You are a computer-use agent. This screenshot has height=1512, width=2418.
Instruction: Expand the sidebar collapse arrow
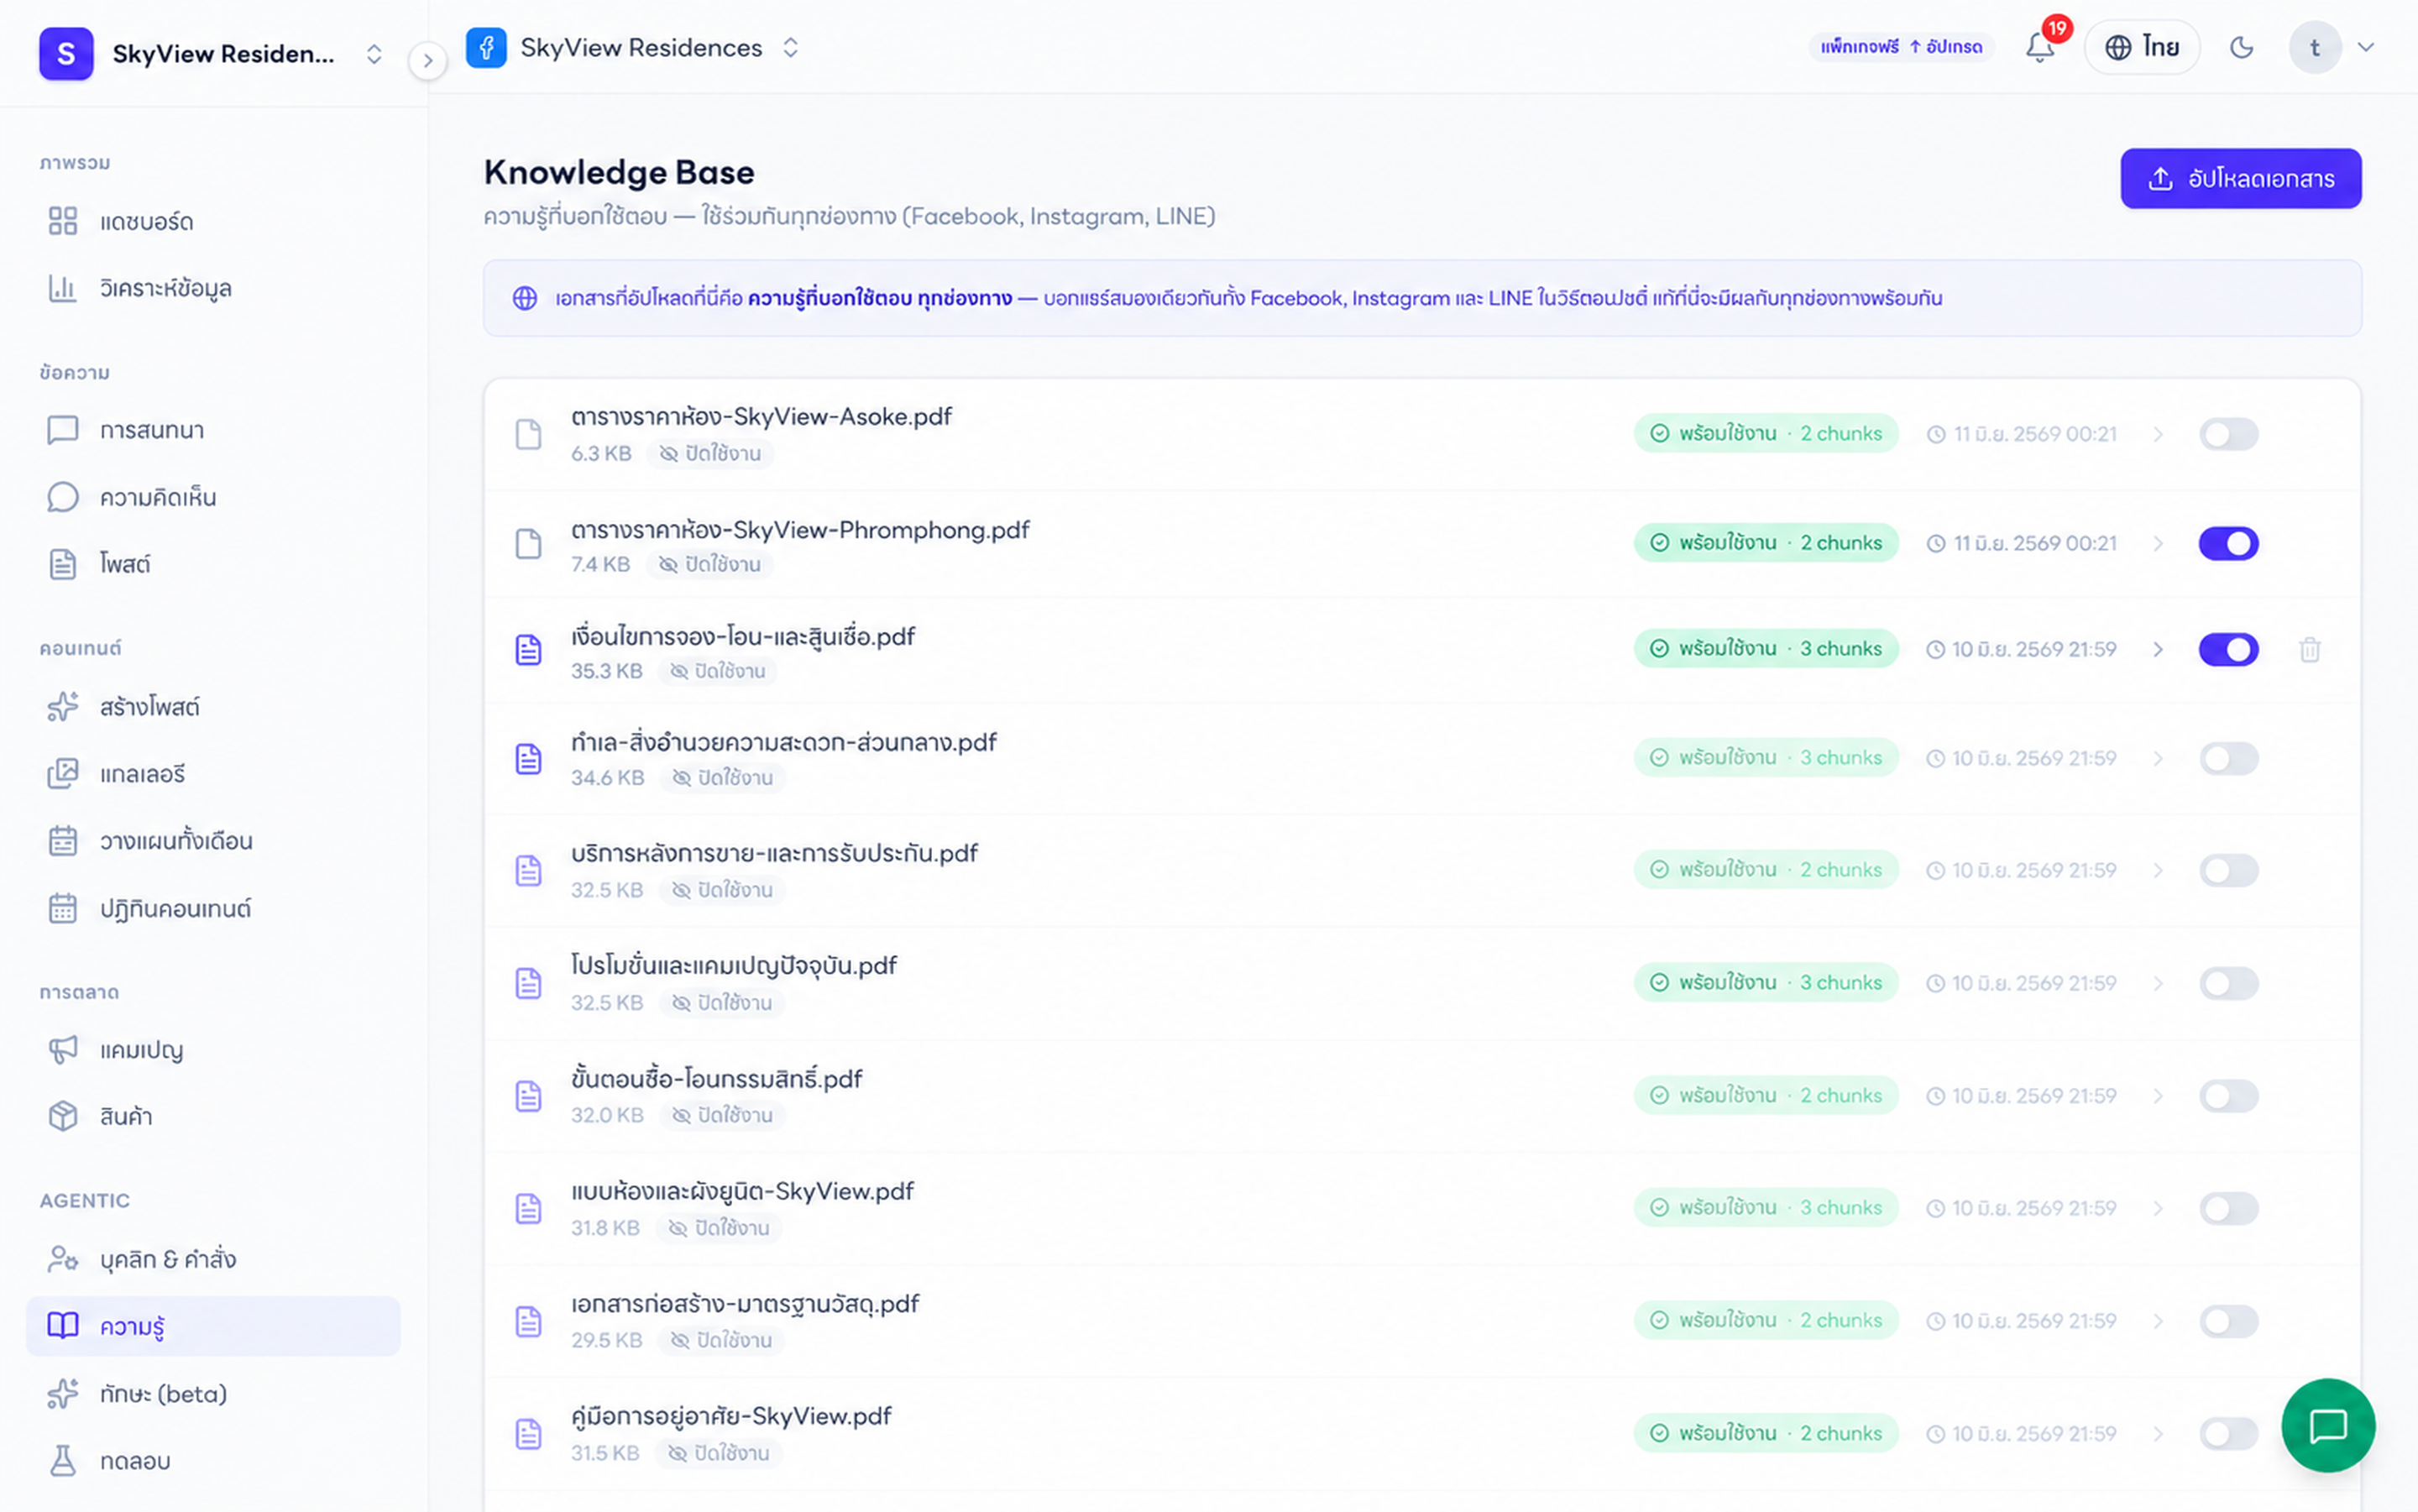point(427,61)
